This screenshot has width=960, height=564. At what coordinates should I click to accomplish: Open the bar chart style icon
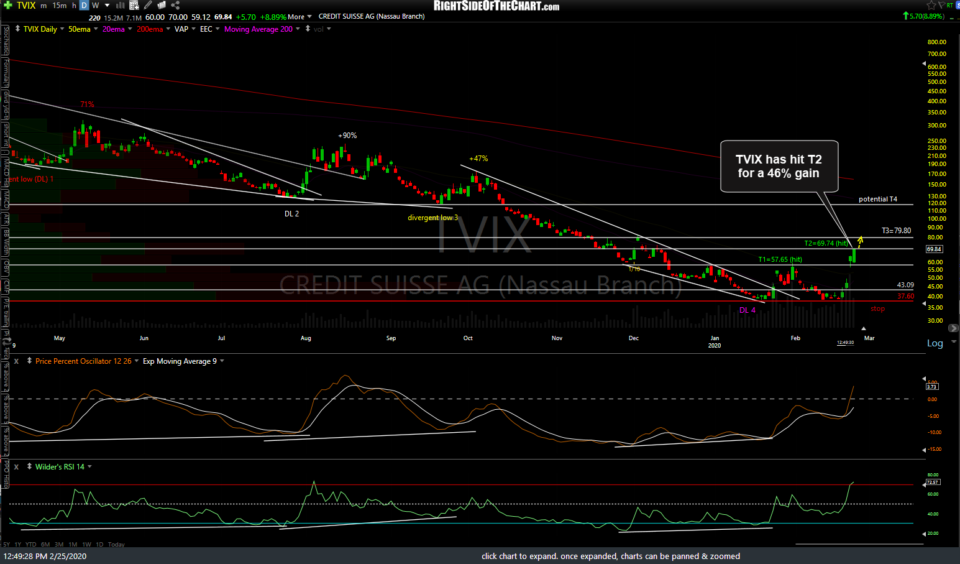[120, 5]
